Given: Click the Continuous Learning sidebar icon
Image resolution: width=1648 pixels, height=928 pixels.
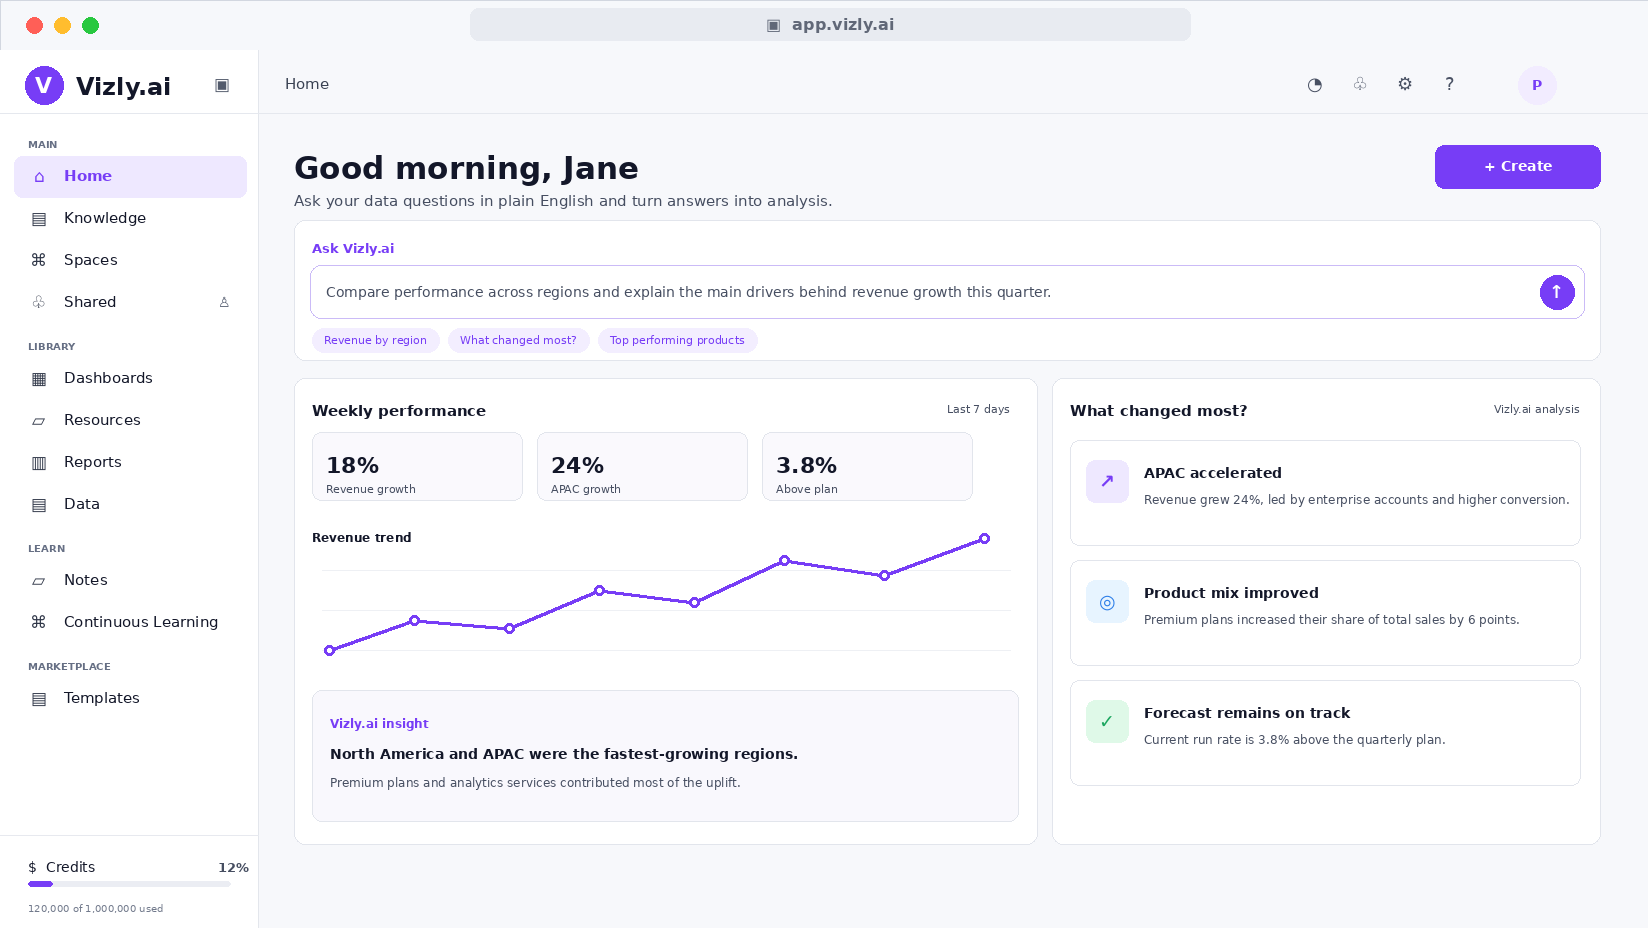Looking at the screenshot, I should (39, 622).
